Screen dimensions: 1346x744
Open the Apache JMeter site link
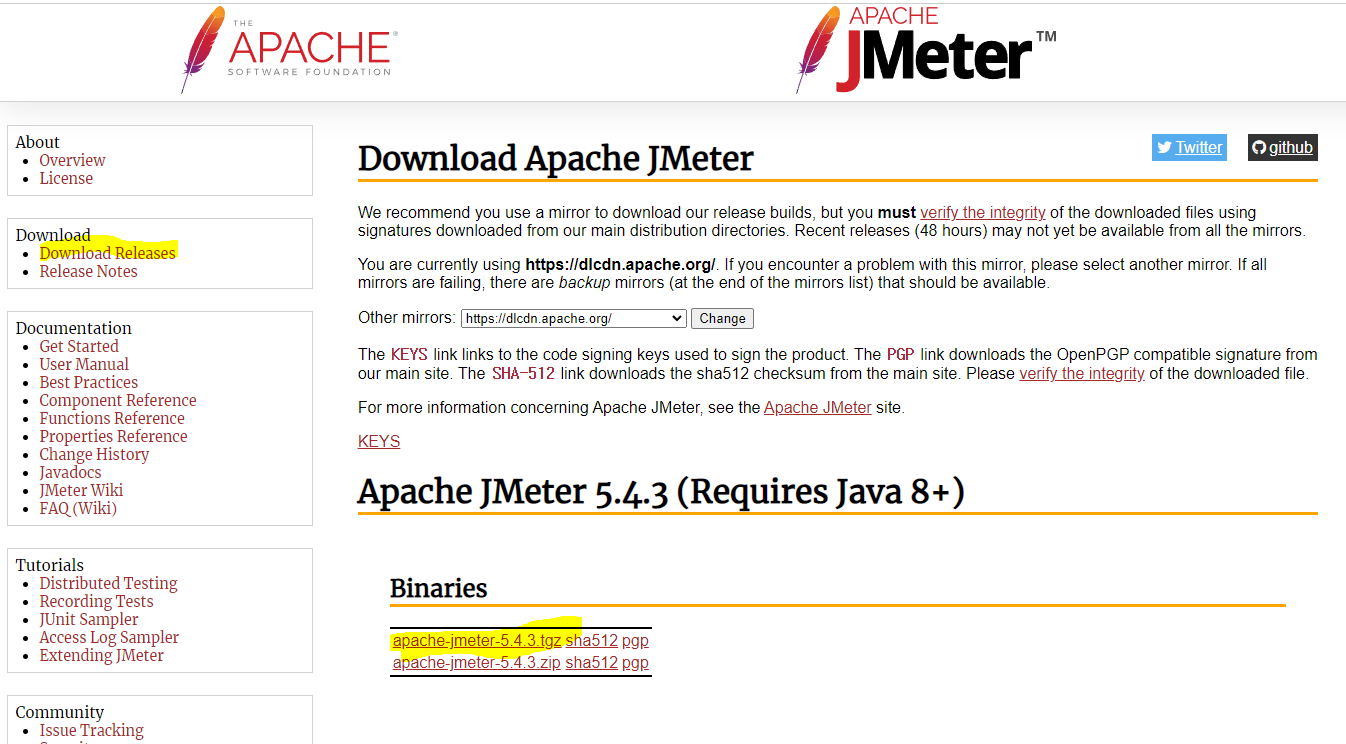pyautogui.click(x=817, y=407)
